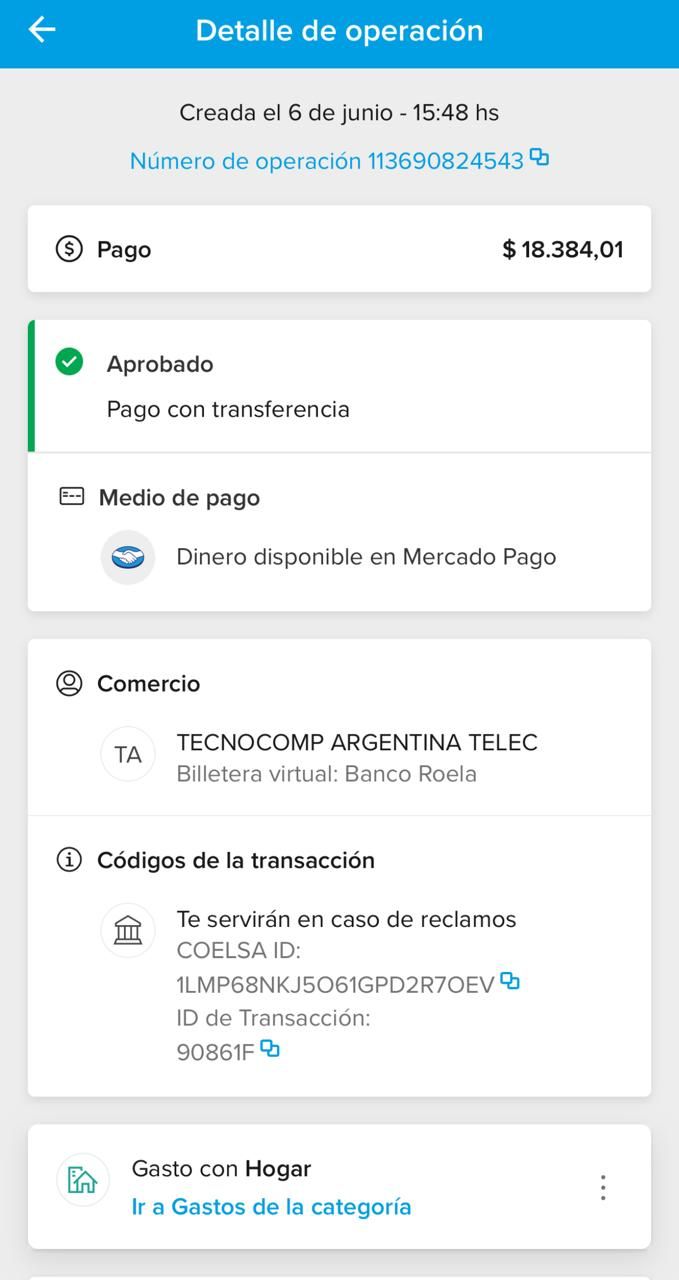Screen dimensions: 679x1280
Task: Tap the Mercado Pago handshake logo
Action: 128,557
